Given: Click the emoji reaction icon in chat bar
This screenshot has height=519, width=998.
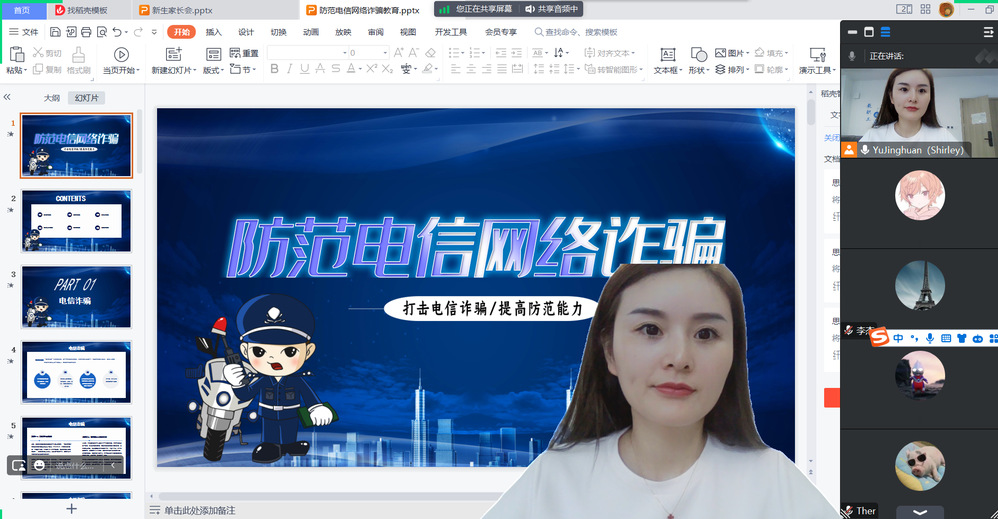Looking at the screenshot, I should tap(39, 465).
